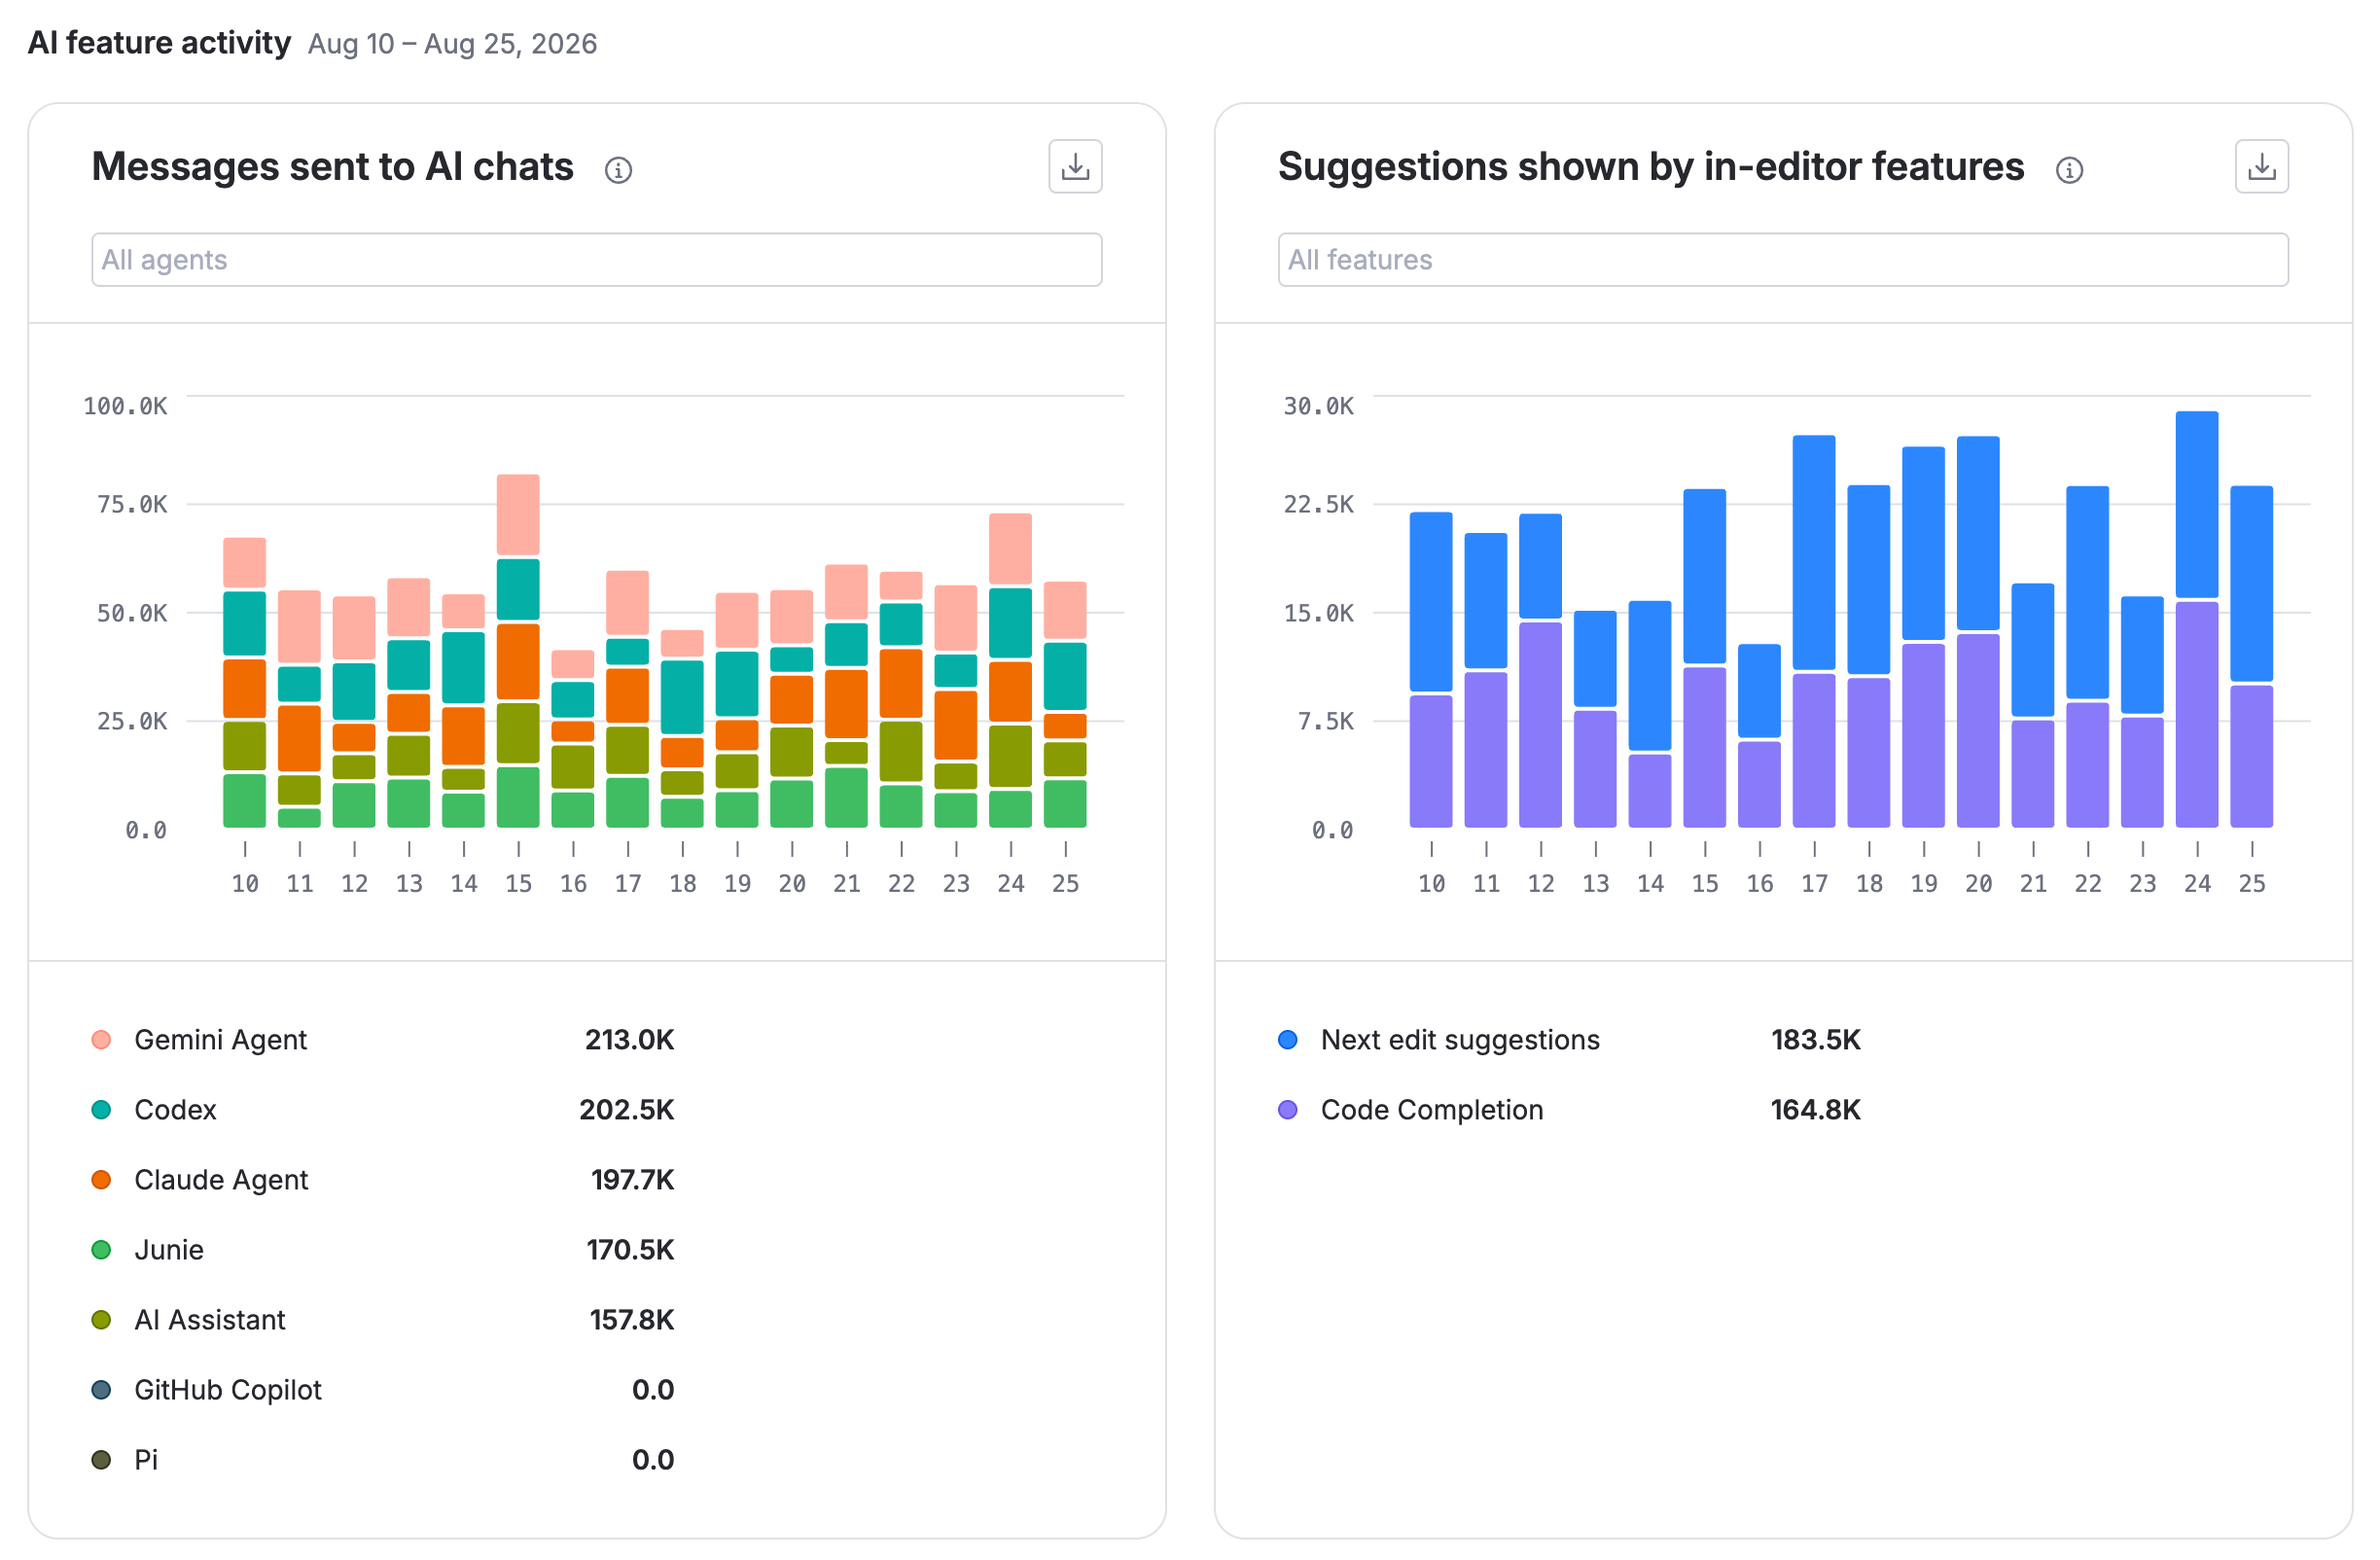Open info tooltip for Messages sent to AI chats

coord(618,170)
